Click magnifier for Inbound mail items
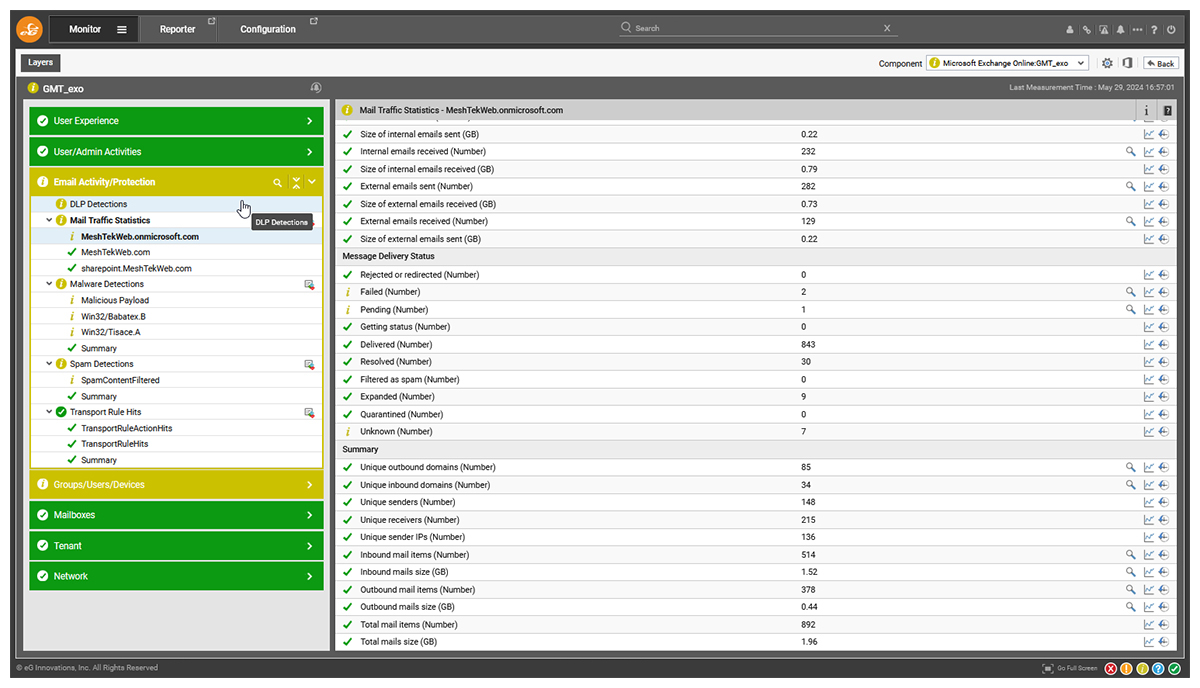Image resolution: width=1200 pixels, height=688 pixels. point(1131,555)
